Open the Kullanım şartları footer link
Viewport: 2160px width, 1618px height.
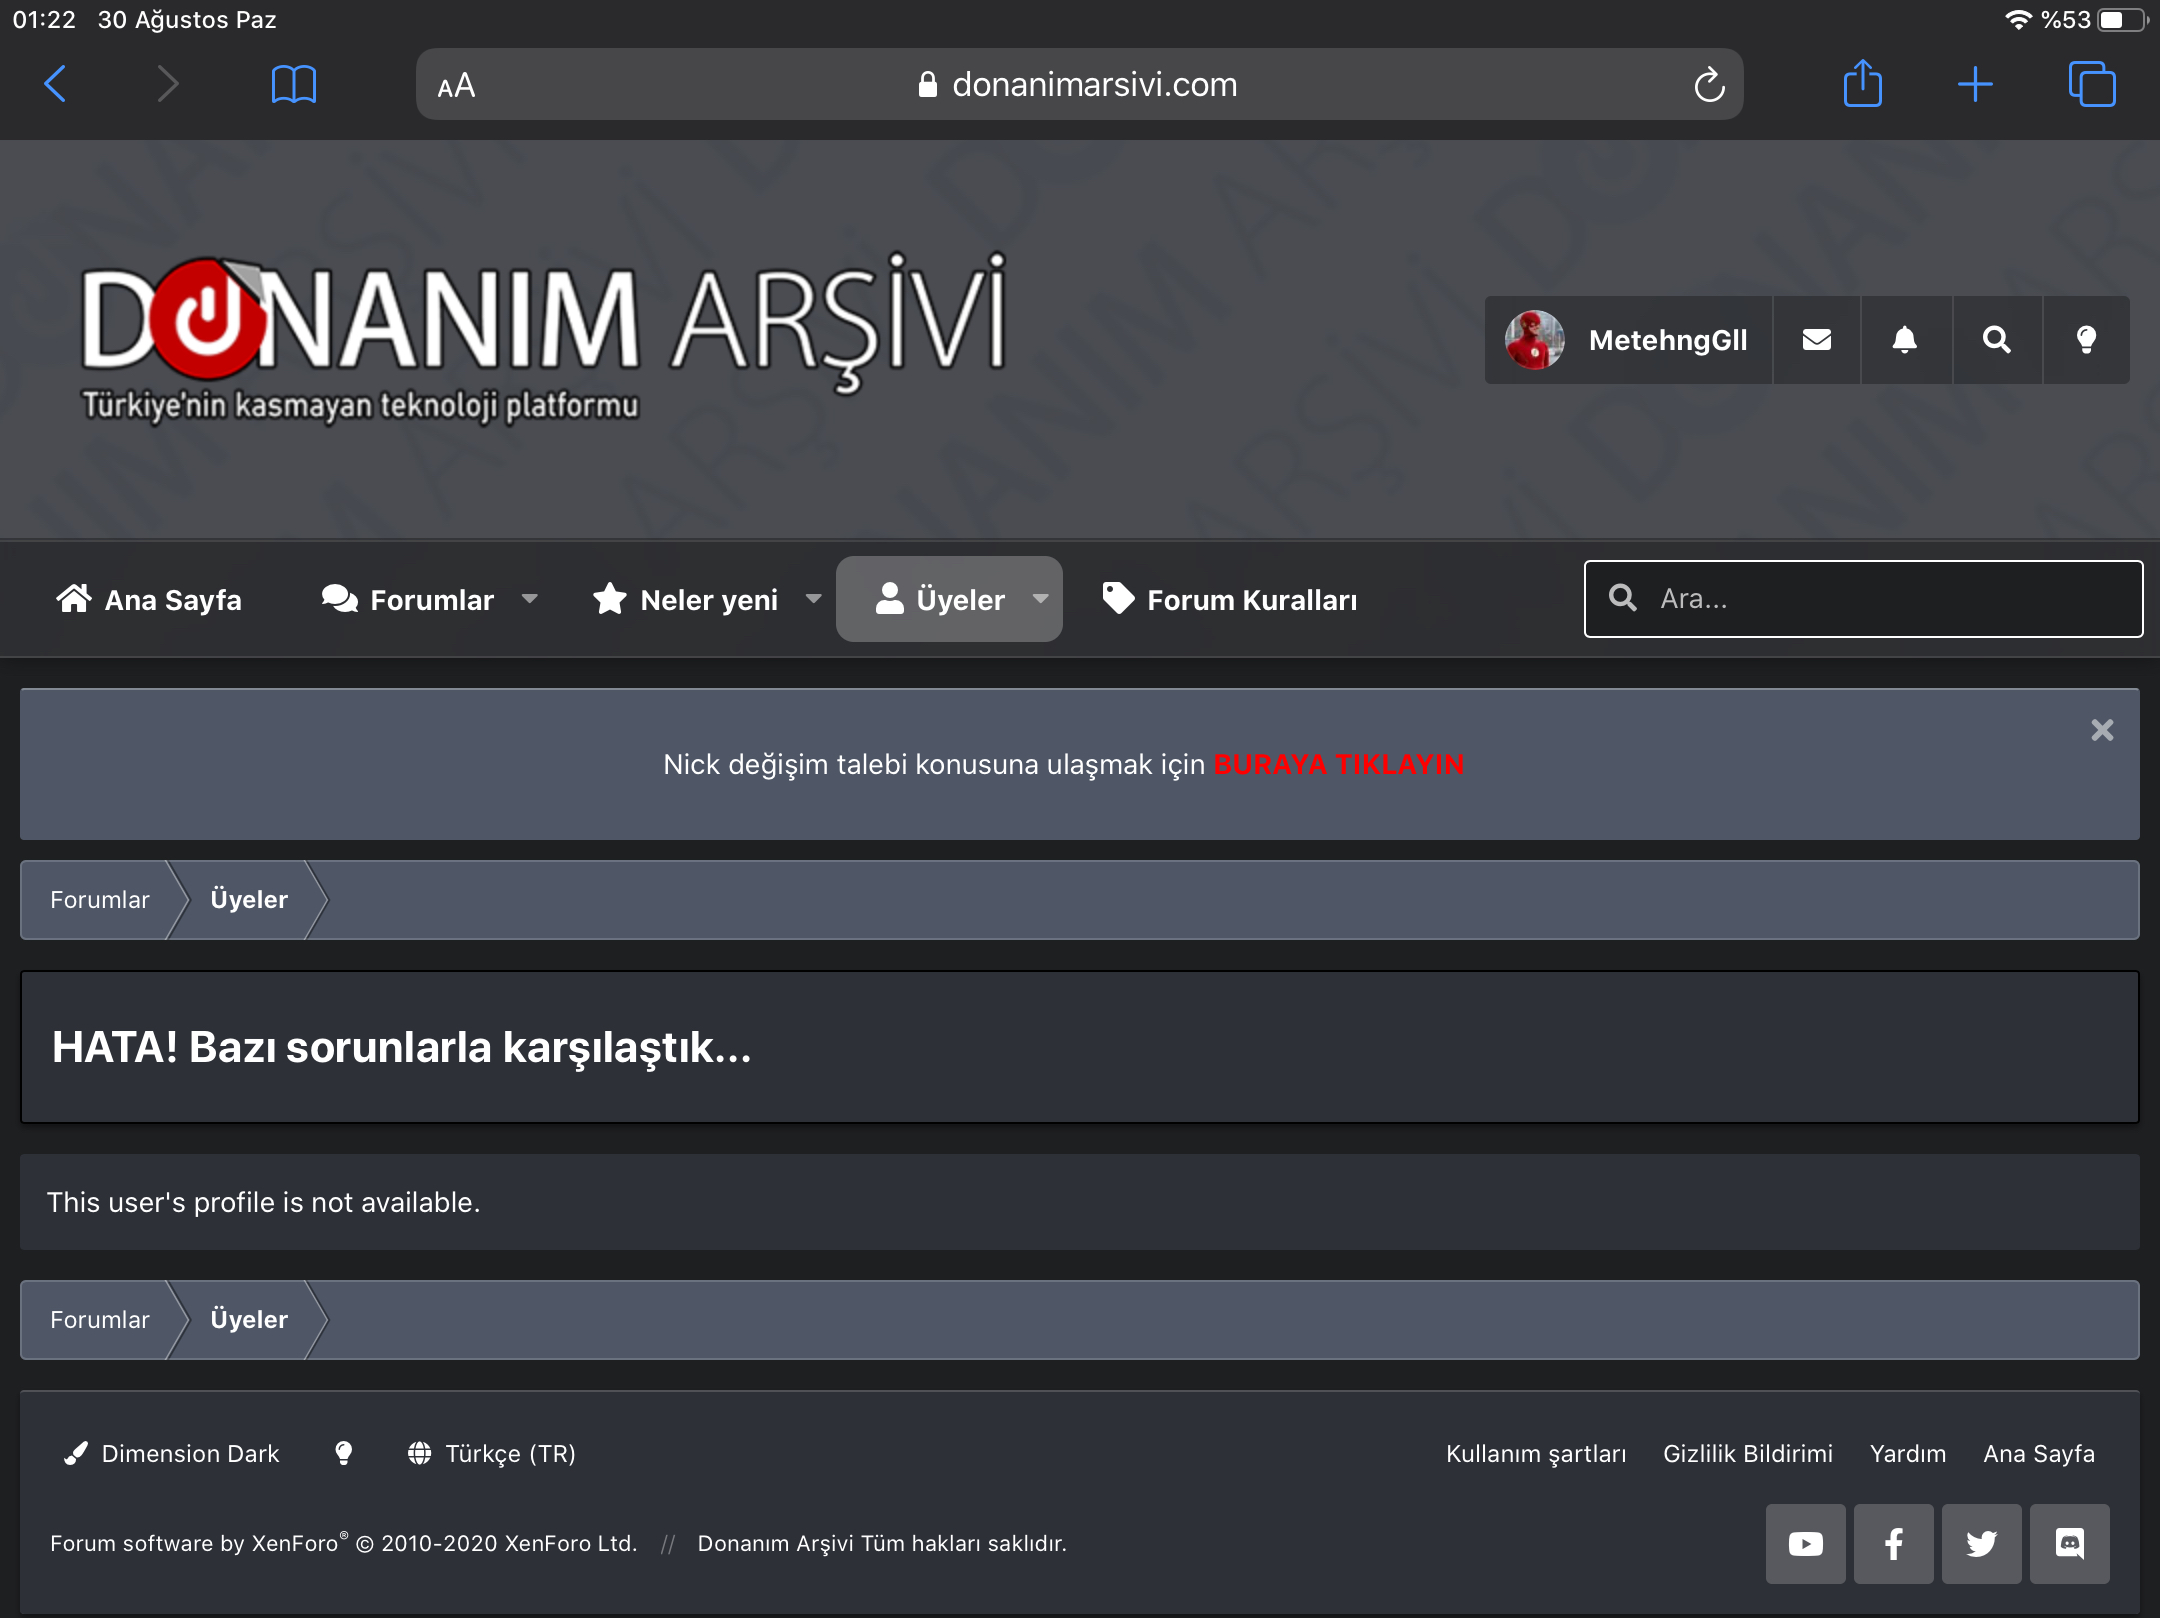pyautogui.click(x=1535, y=1453)
